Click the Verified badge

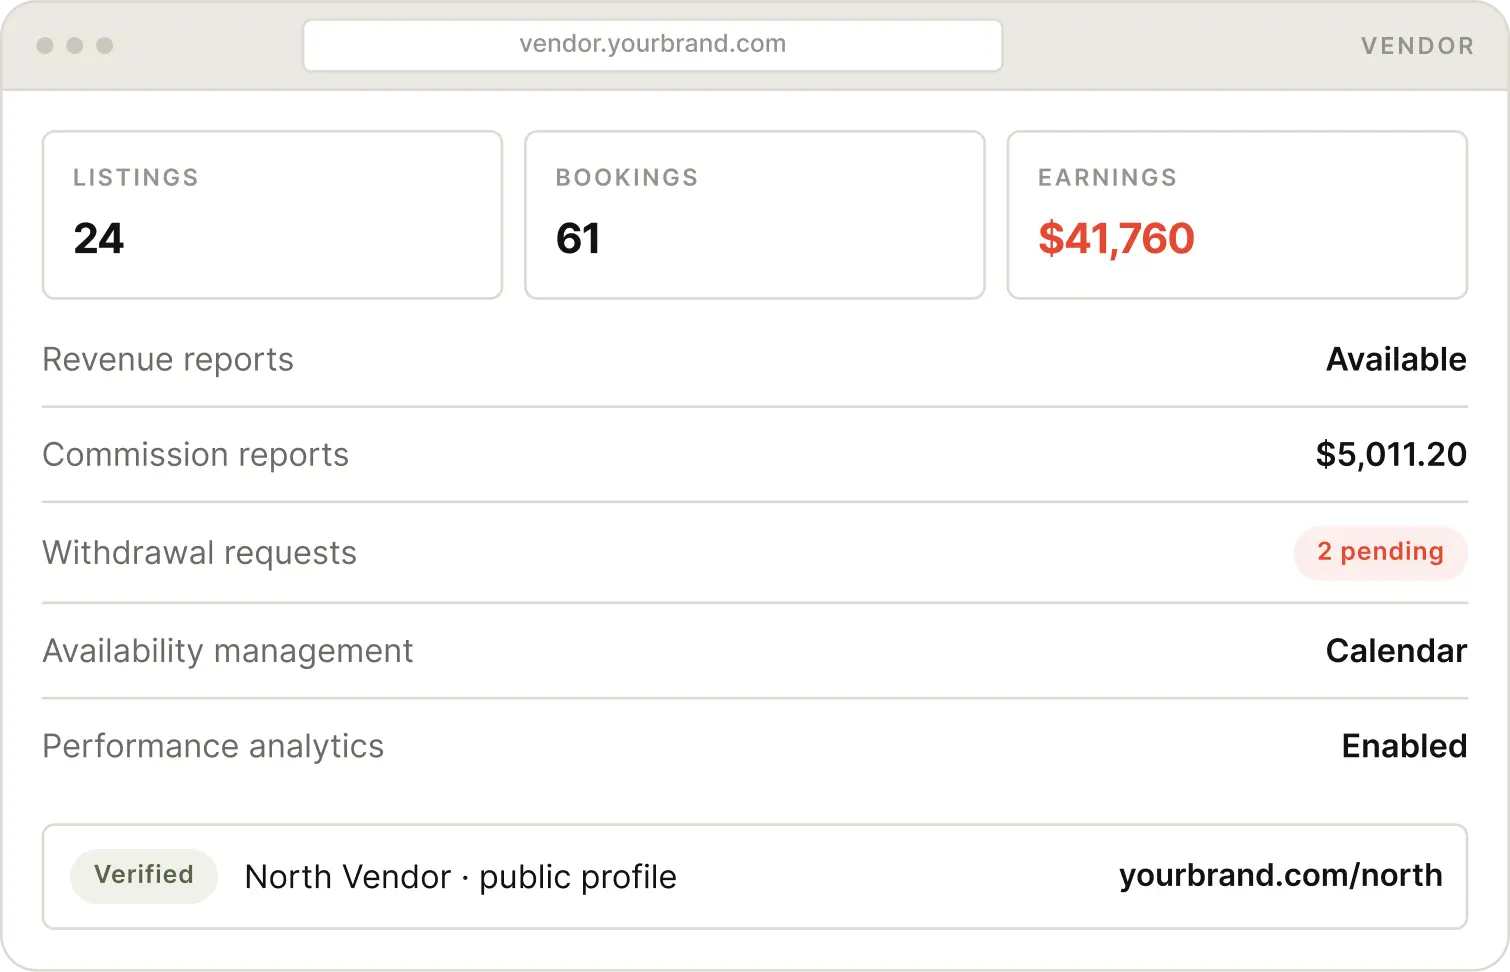click(144, 876)
